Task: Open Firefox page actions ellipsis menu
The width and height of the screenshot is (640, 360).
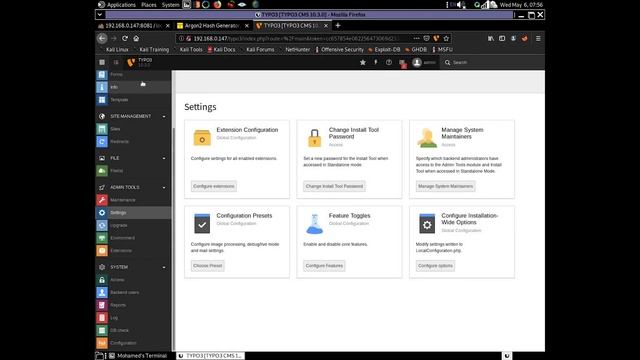Action: 416,38
